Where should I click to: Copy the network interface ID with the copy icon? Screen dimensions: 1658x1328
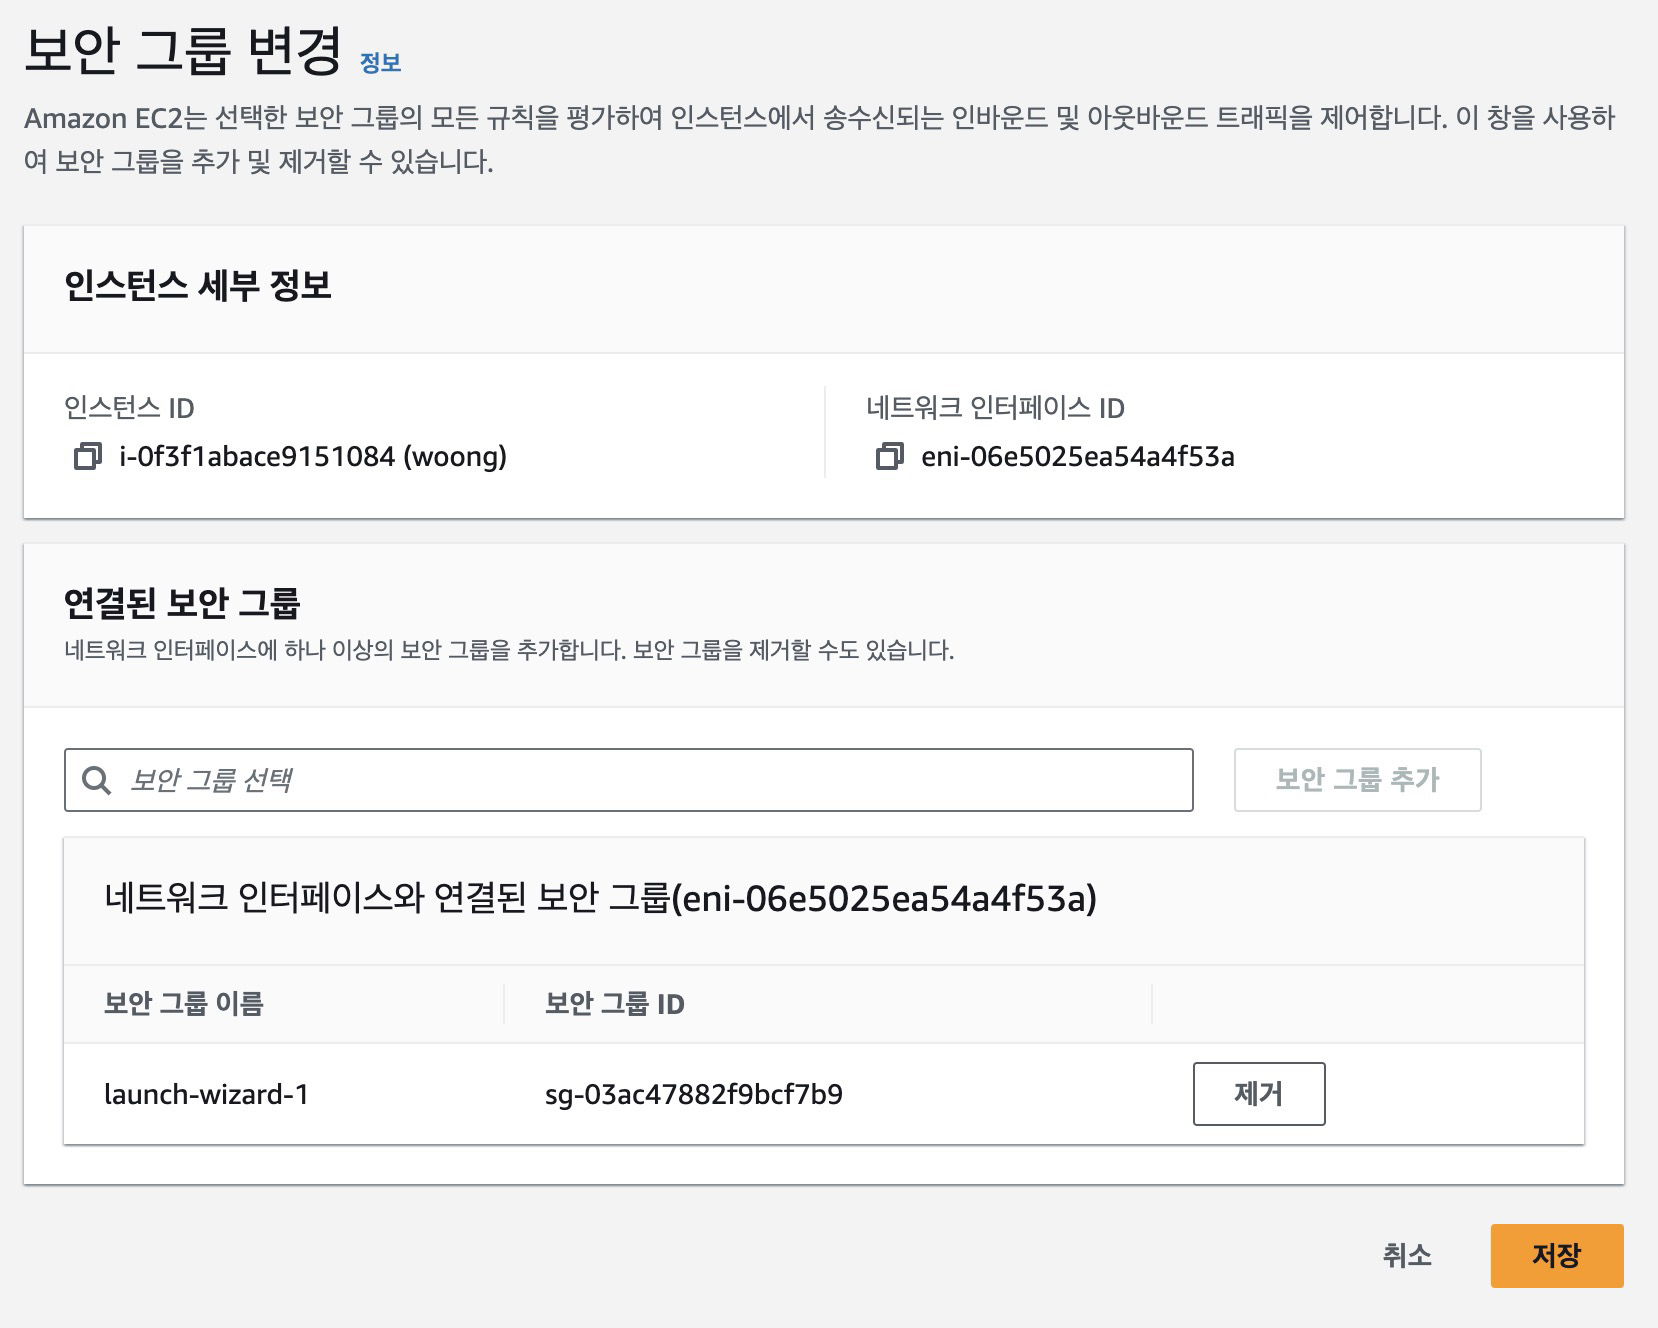(890, 457)
